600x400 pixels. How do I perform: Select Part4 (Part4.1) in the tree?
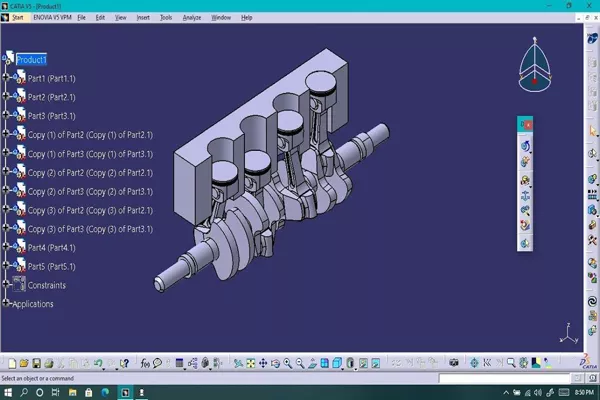coord(51,248)
